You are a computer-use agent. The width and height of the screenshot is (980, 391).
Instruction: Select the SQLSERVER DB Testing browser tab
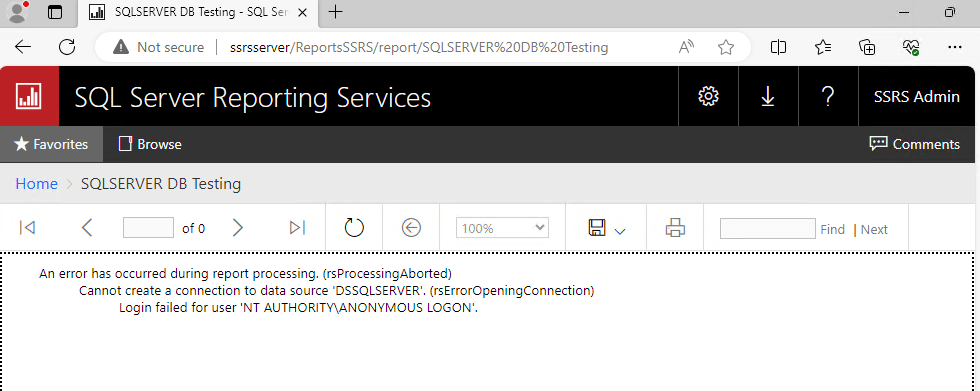pos(199,12)
